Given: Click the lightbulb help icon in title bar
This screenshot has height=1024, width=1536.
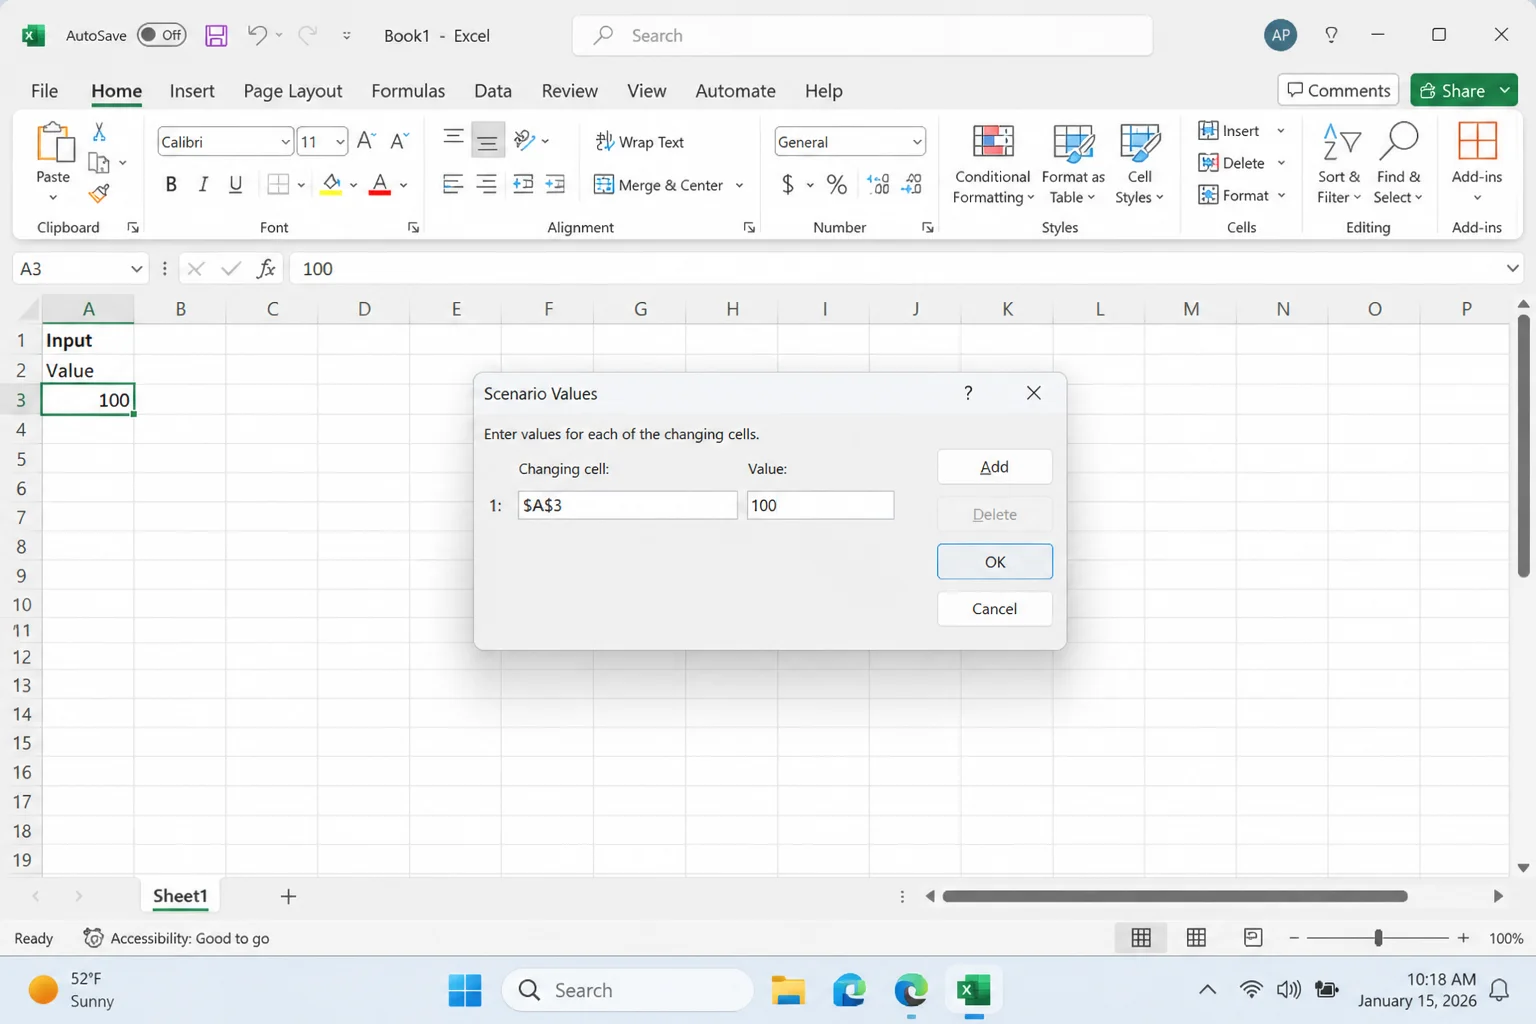Looking at the screenshot, I should tap(1331, 35).
